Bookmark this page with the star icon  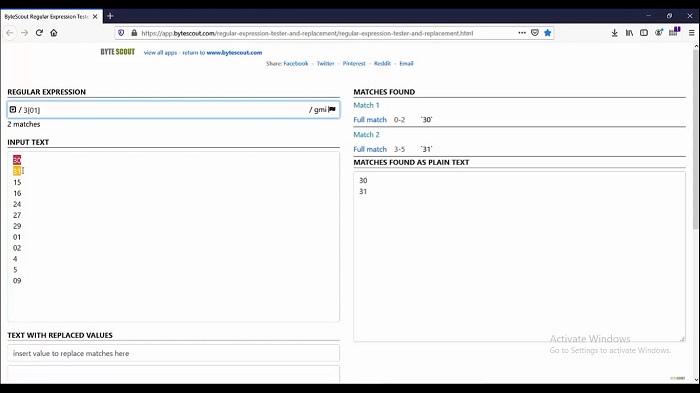click(x=547, y=33)
